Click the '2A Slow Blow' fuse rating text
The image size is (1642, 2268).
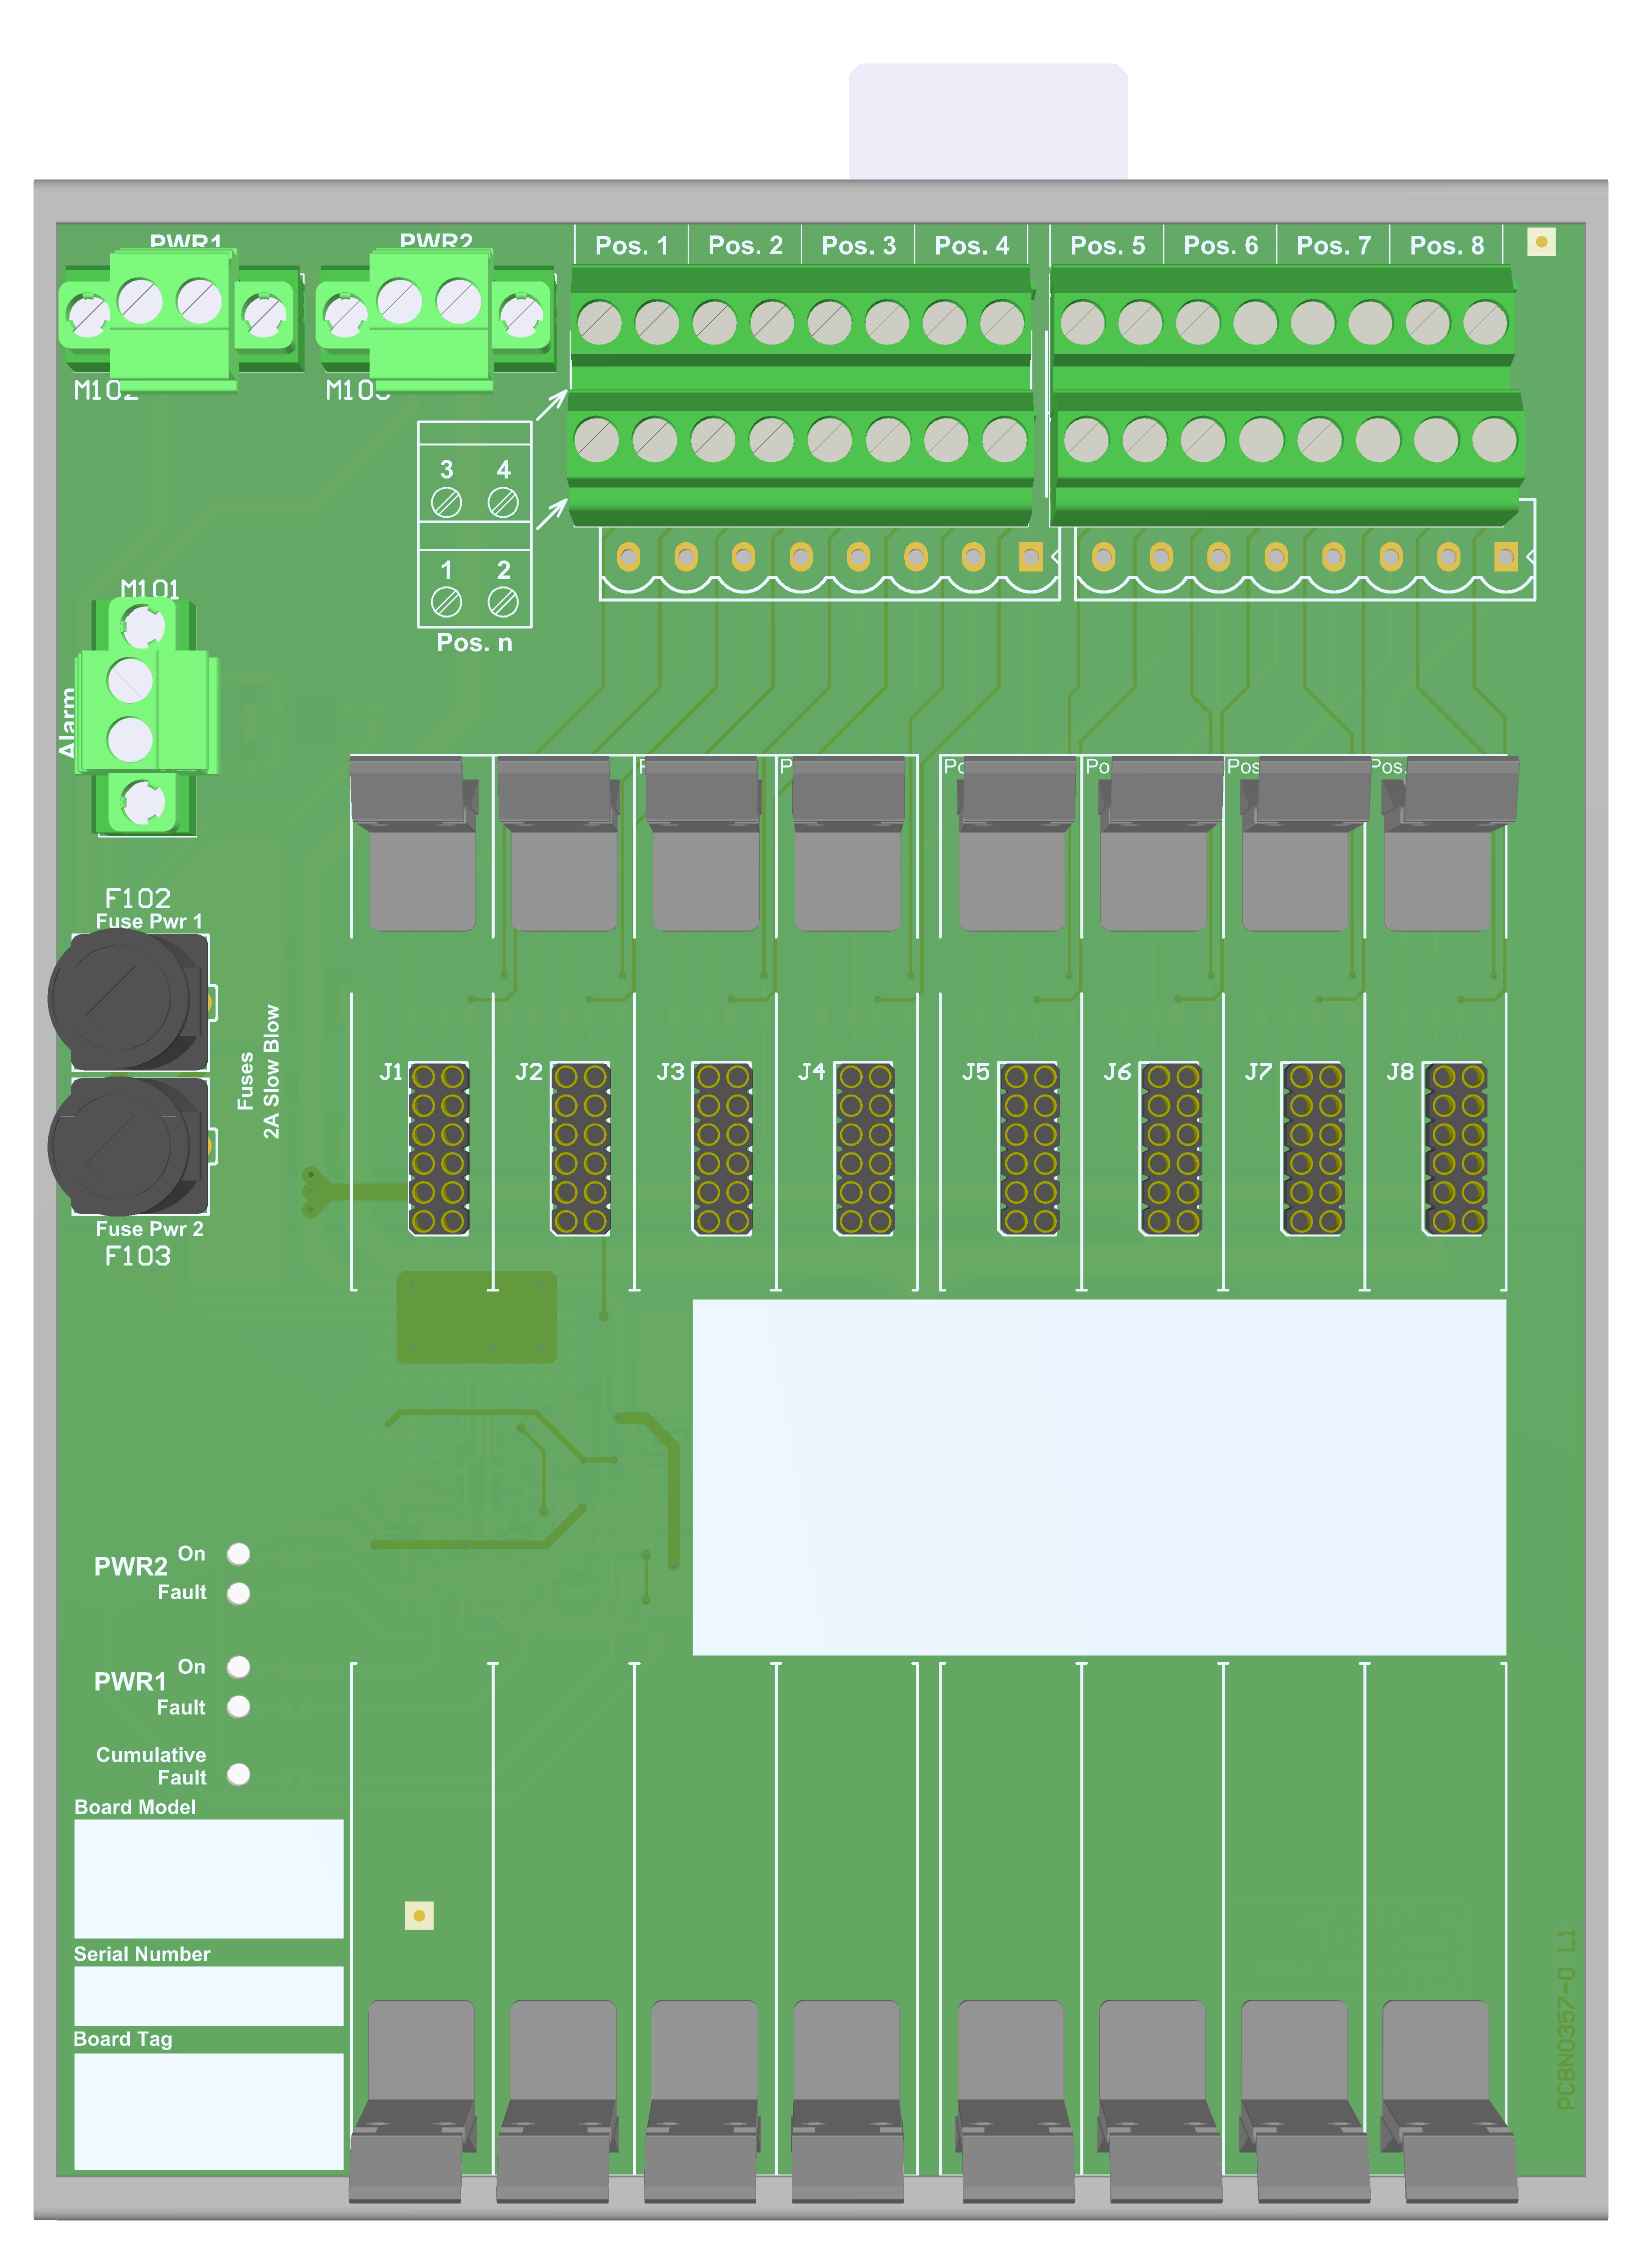click(x=271, y=1071)
